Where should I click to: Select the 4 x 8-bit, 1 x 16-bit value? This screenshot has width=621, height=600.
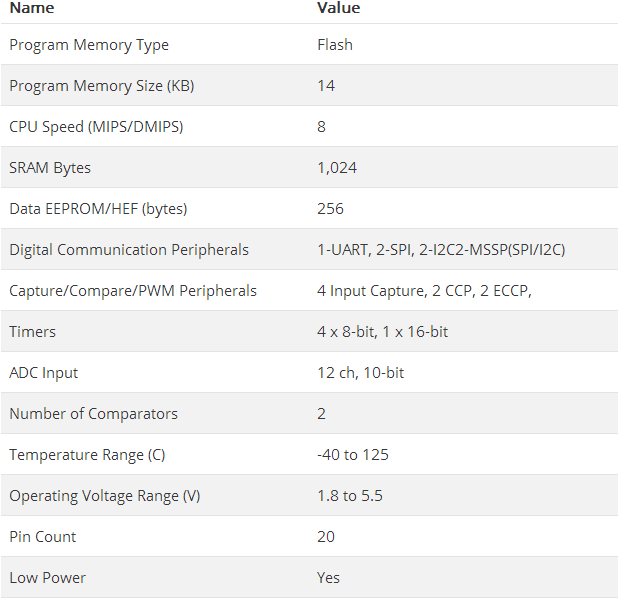(x=383, y=332)
